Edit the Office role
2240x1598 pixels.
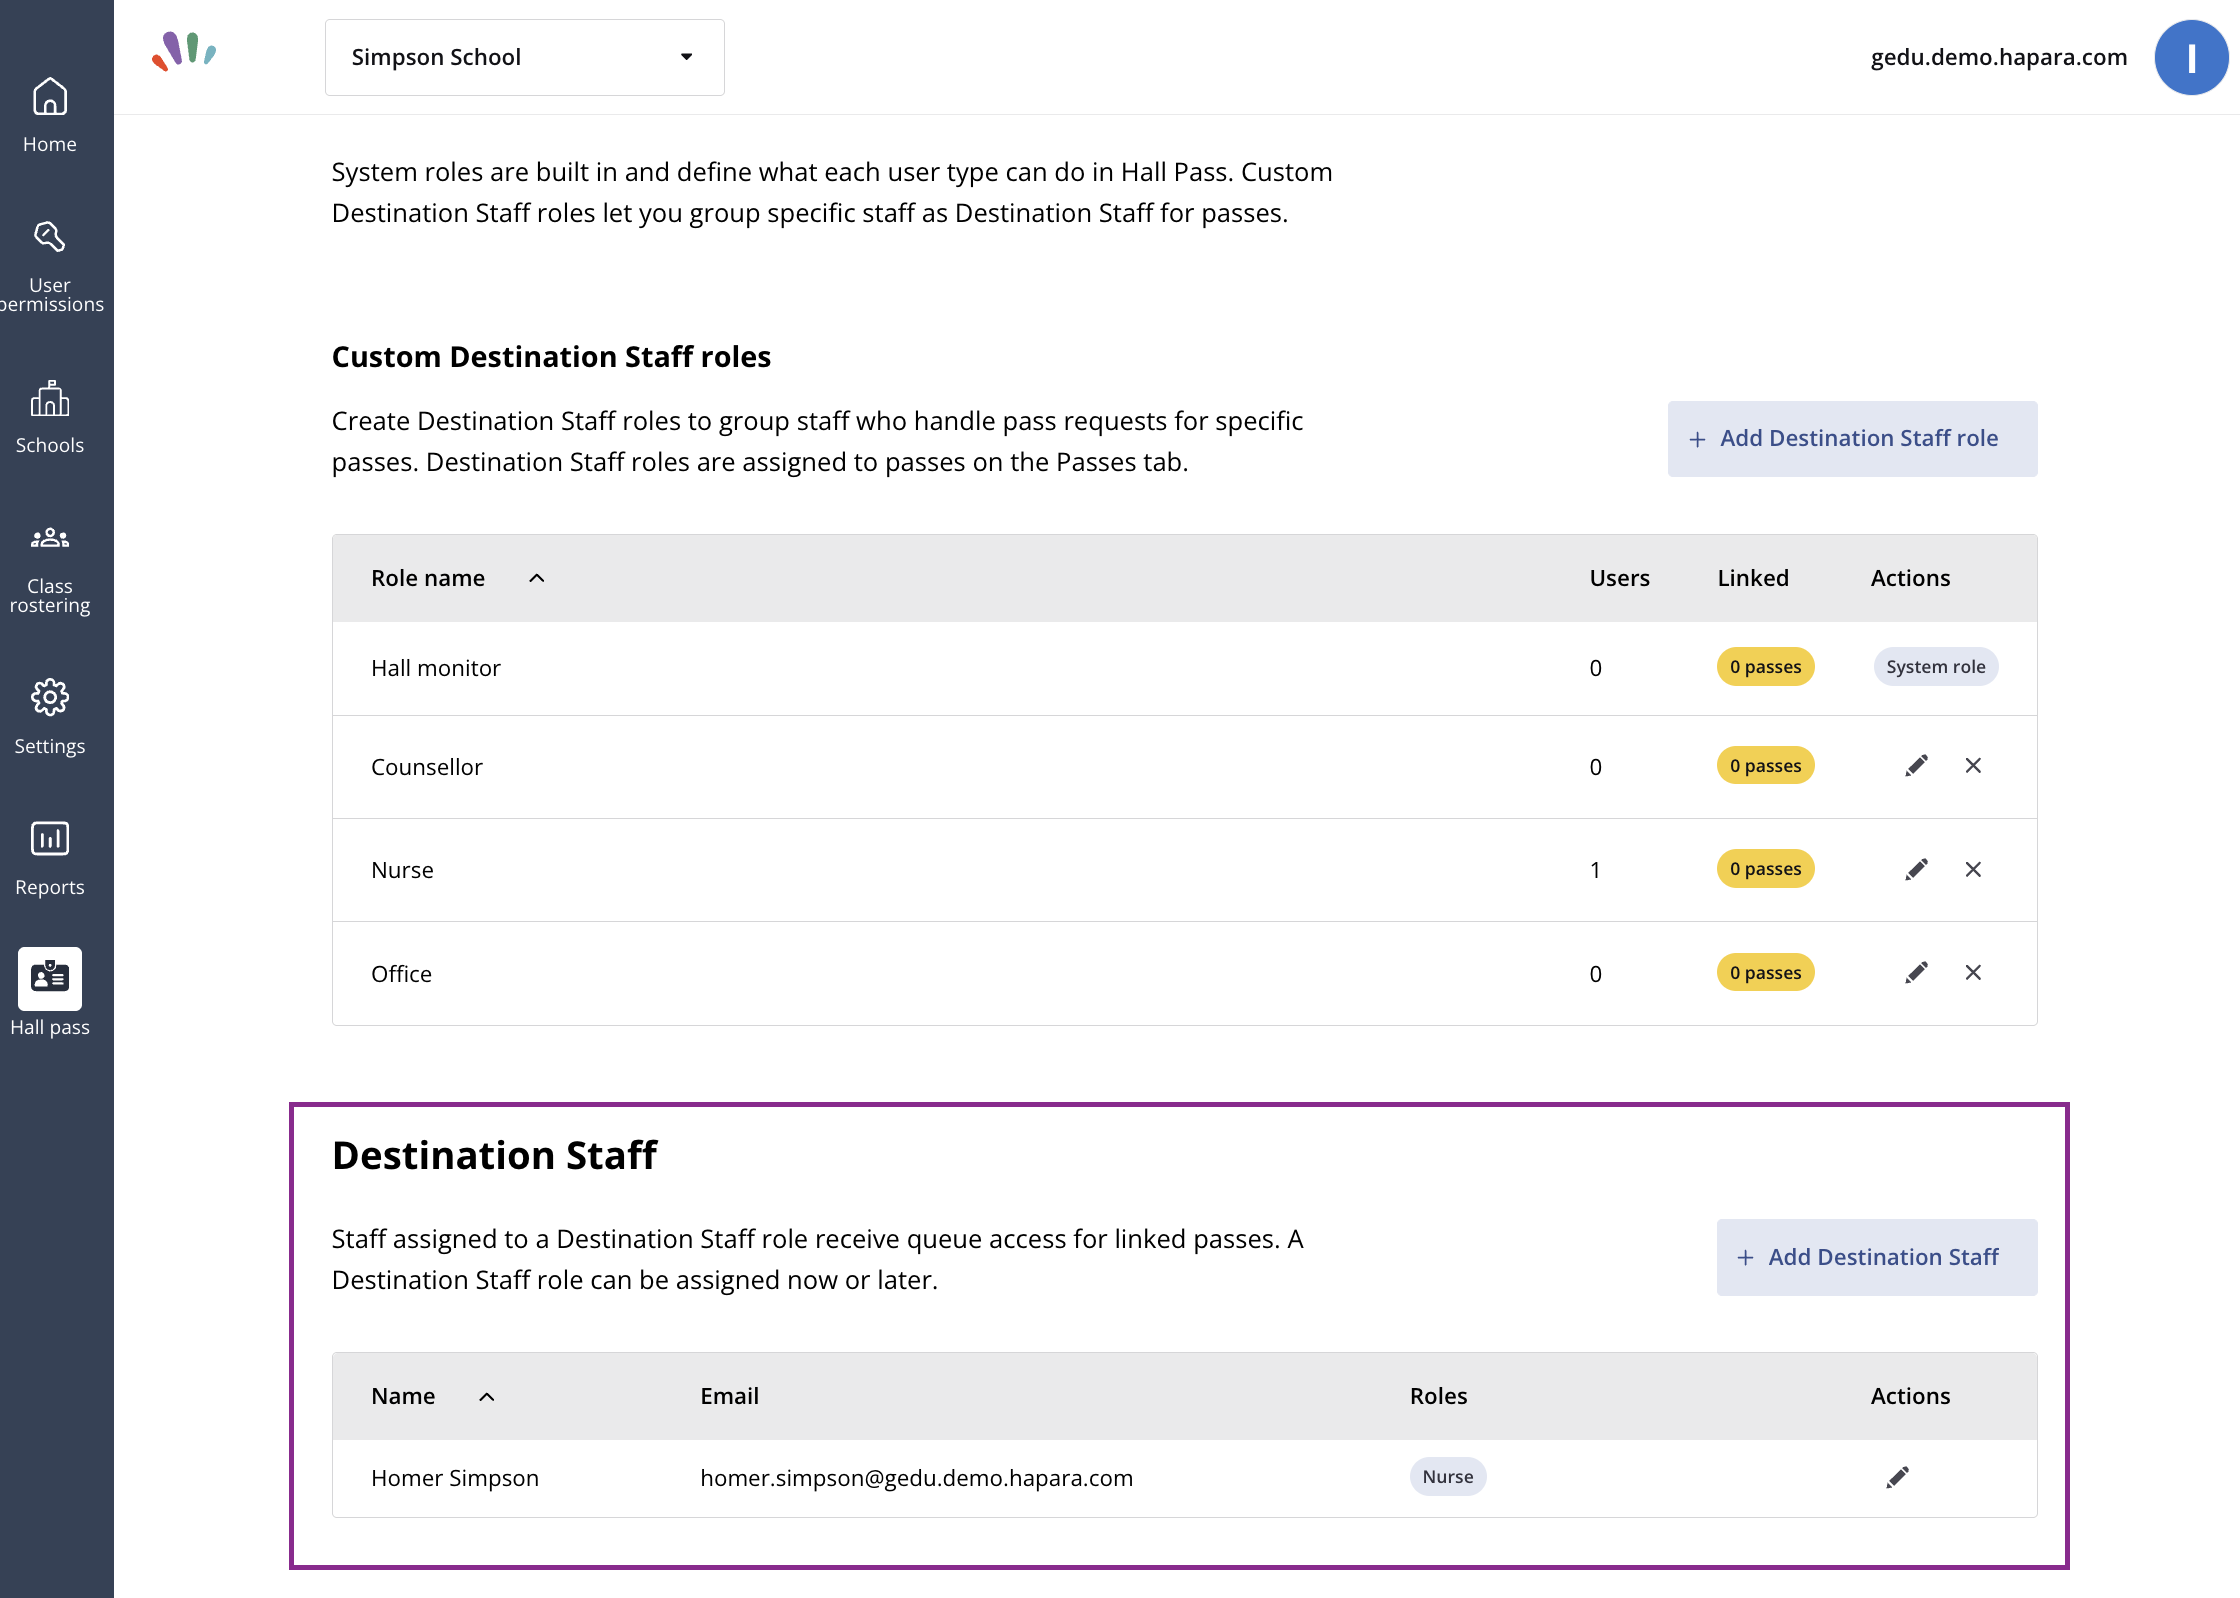(x=1916, y=972)
